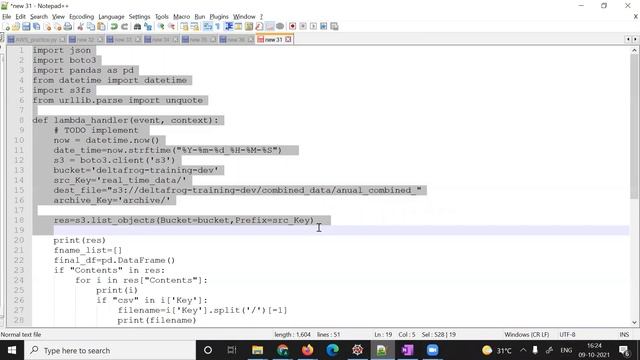
Task: Undo the last action with the green arrow
Action: click(114, 27)
